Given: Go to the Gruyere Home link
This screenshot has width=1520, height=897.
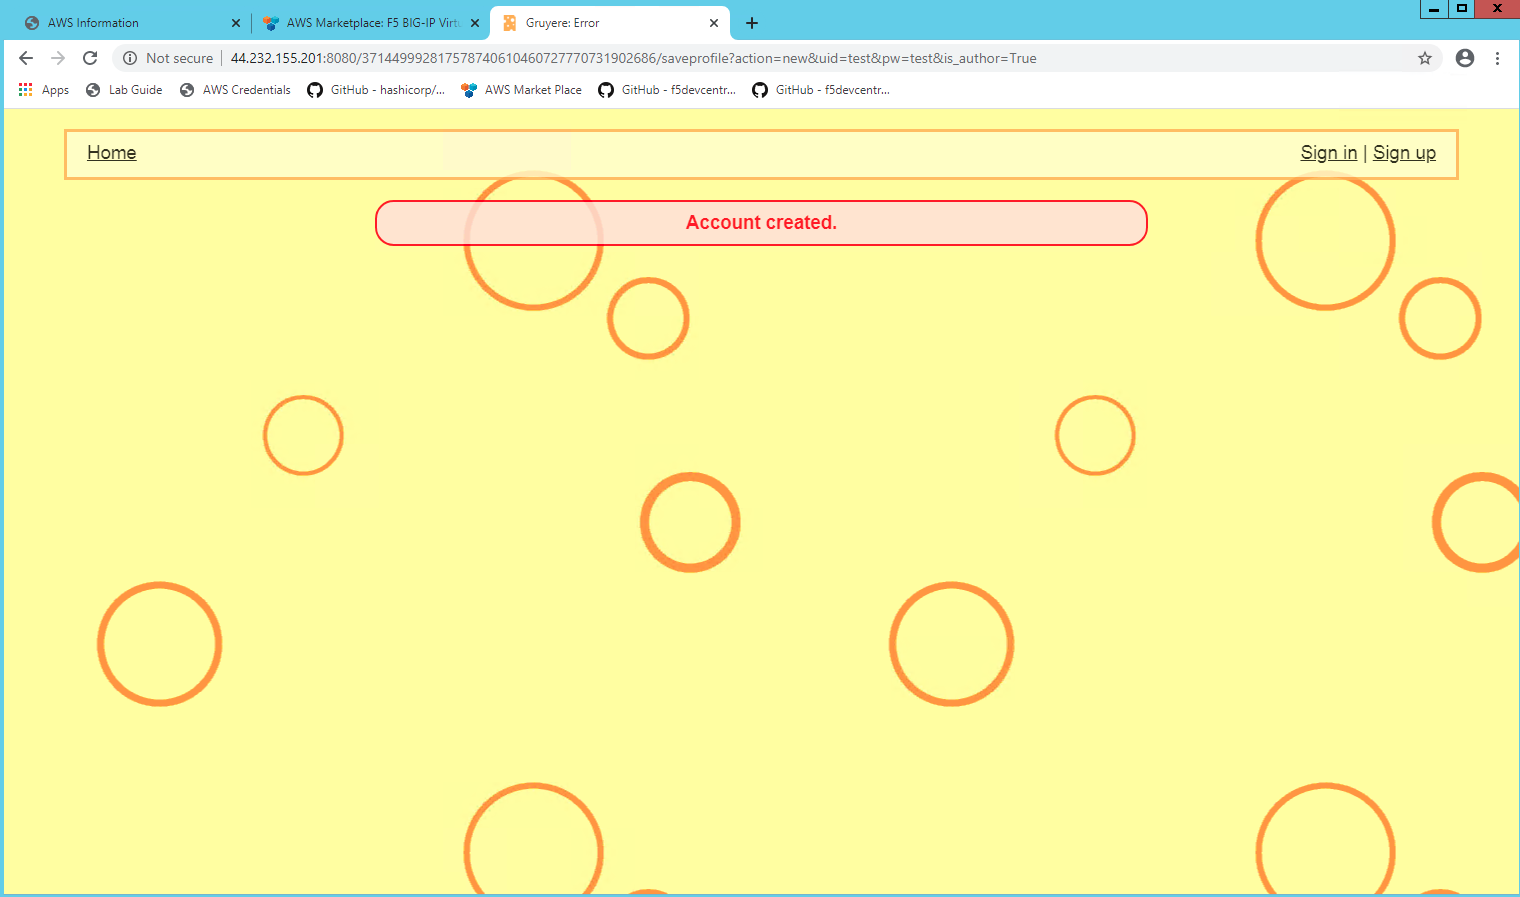Looking at the screenshot, I should coord(111,153).
